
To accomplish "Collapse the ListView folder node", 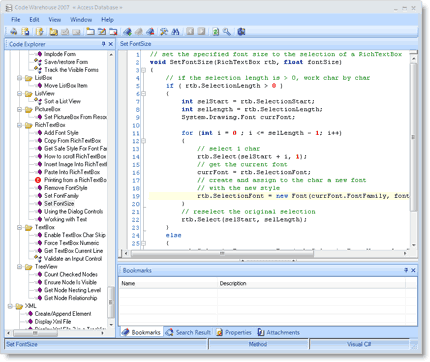I will click(20, 93).
